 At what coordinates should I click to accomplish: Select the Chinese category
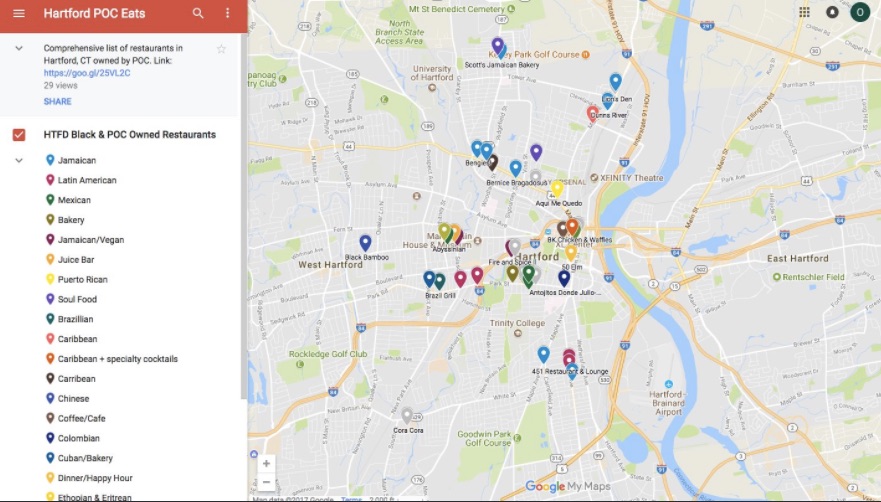(67, 399)
